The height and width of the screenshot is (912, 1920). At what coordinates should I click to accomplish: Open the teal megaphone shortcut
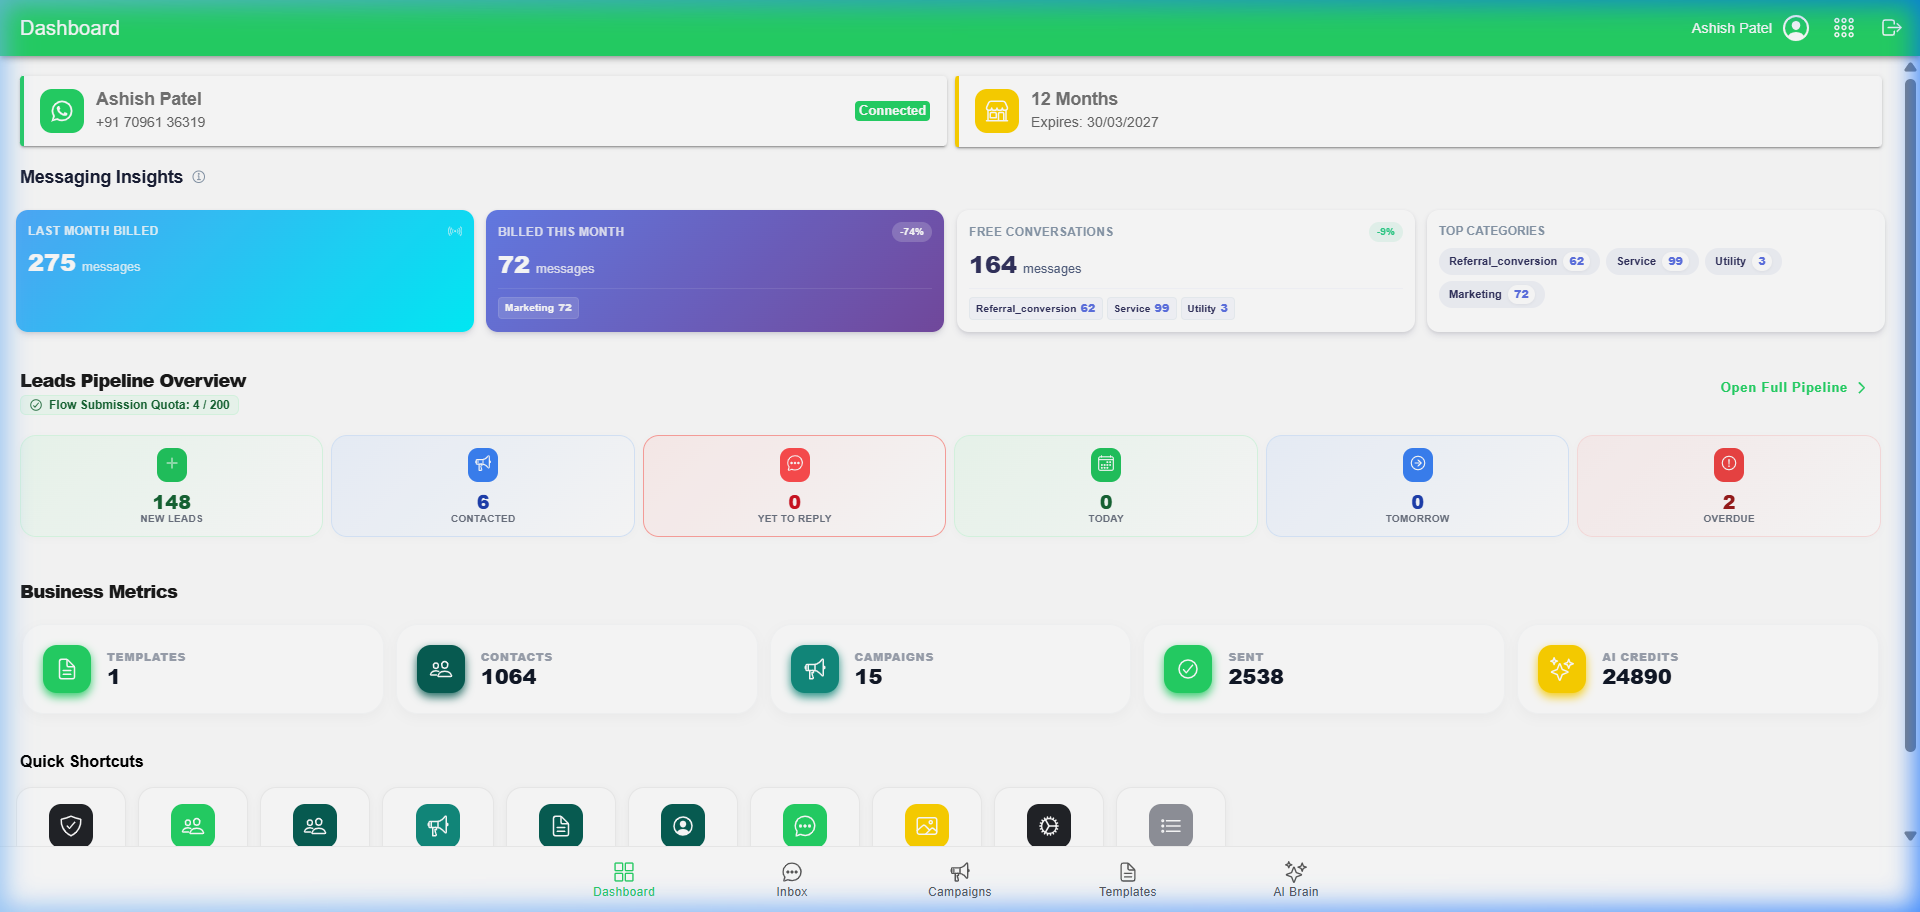438,825
